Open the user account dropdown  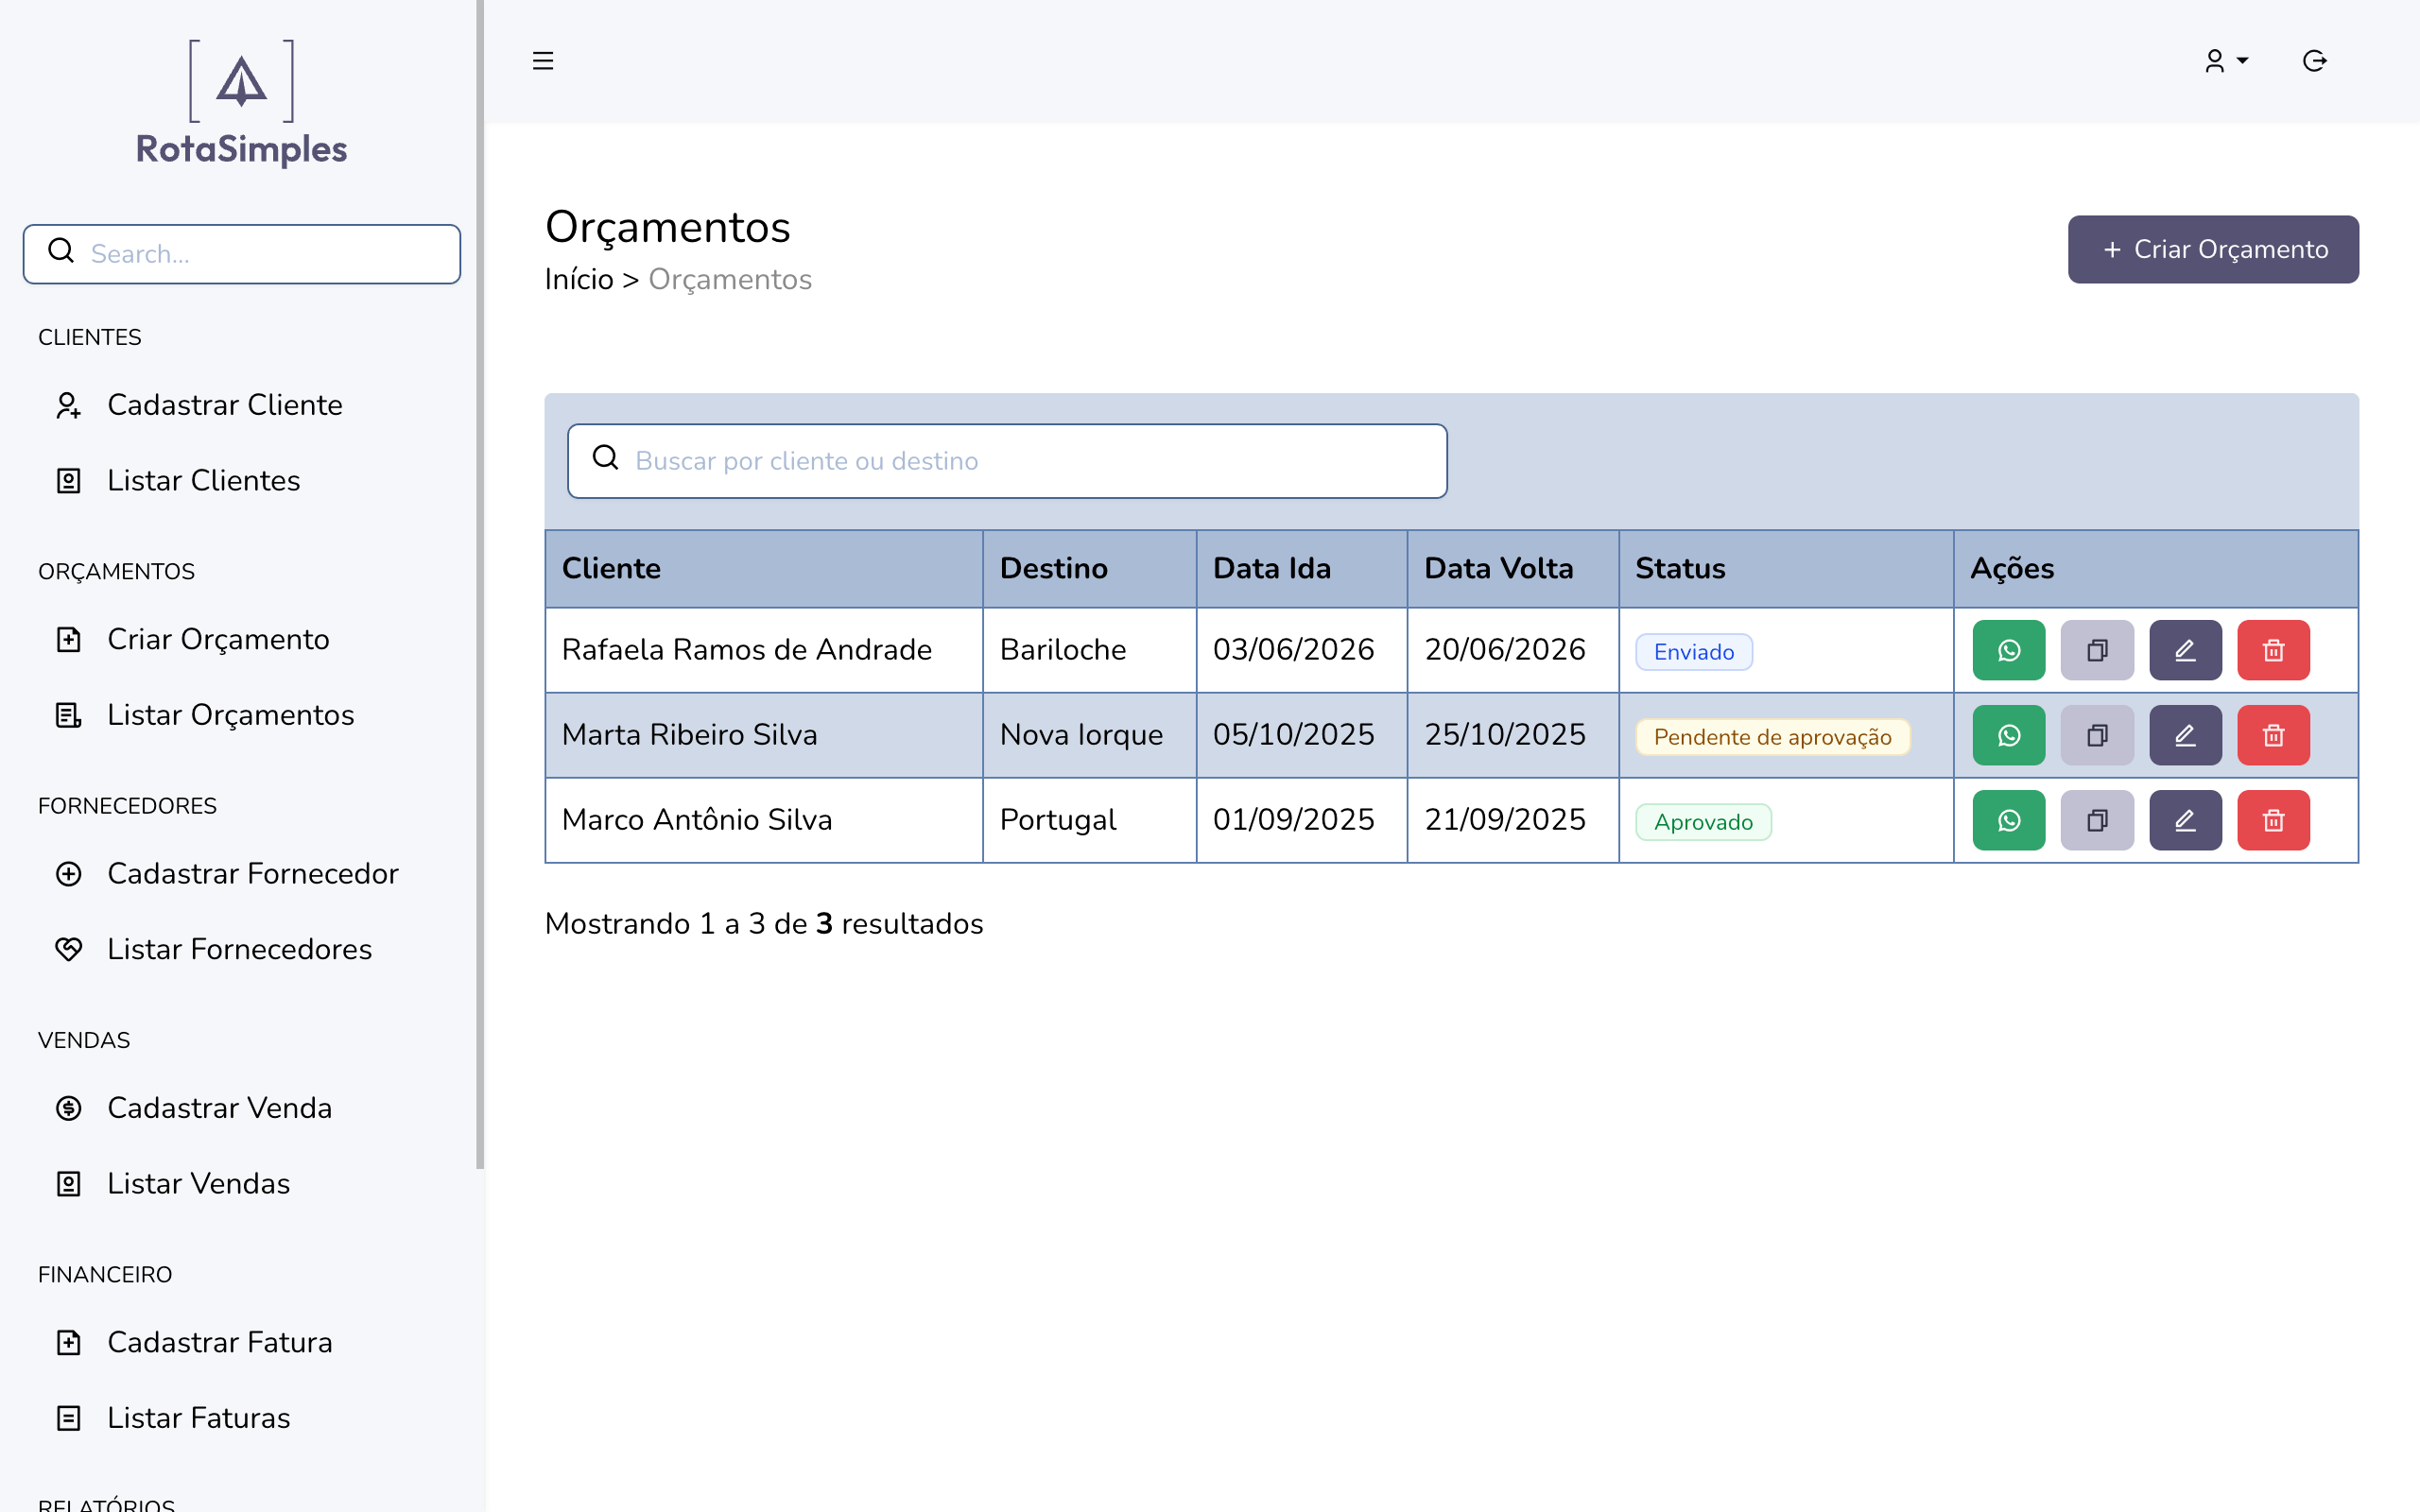pyautogui.click(x=2226, y=61)
